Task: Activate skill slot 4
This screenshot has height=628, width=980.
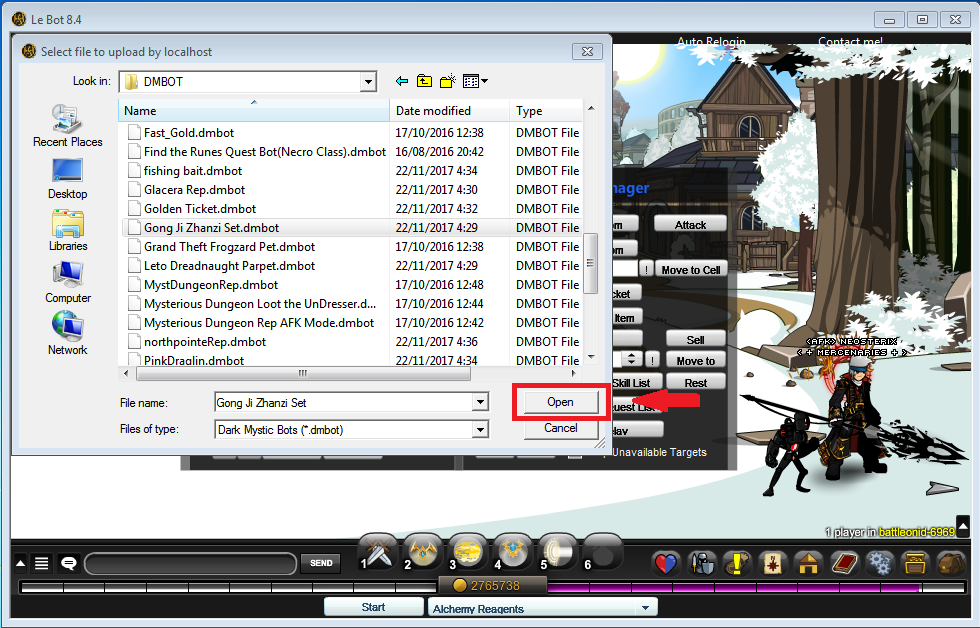Action: (x=513, y=552)
